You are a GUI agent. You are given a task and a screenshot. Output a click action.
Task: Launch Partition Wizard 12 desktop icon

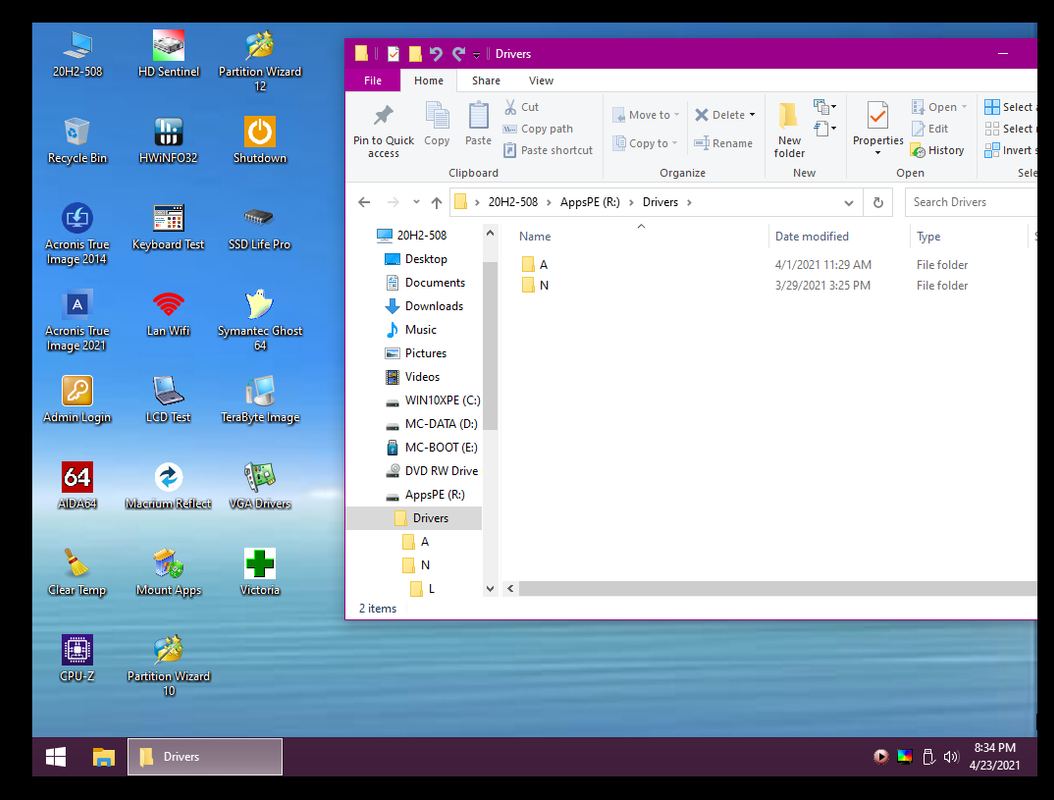click(259, 61)
